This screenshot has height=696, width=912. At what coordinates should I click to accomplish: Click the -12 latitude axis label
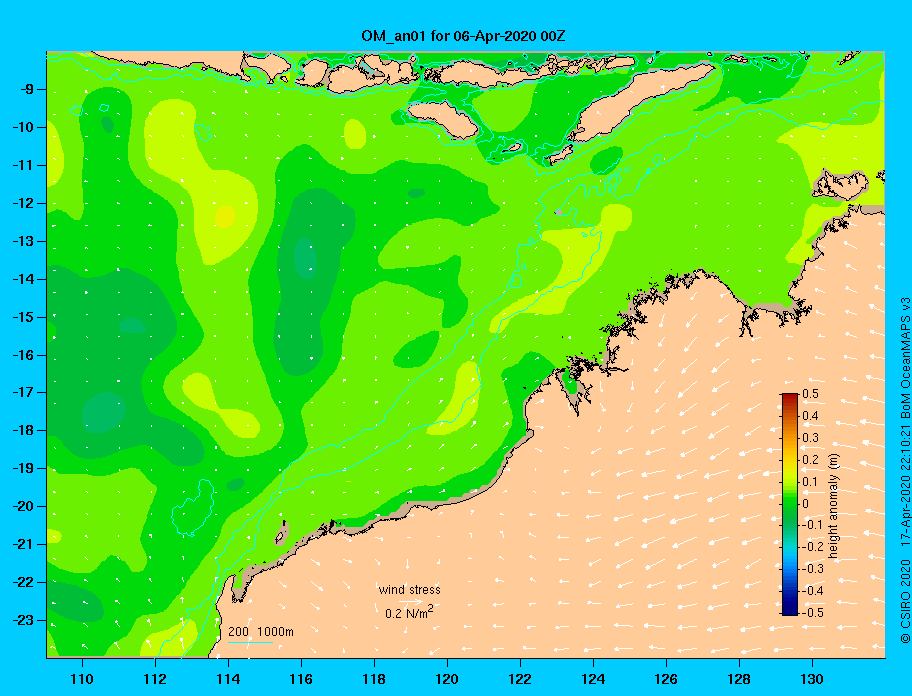click(23, 204)
